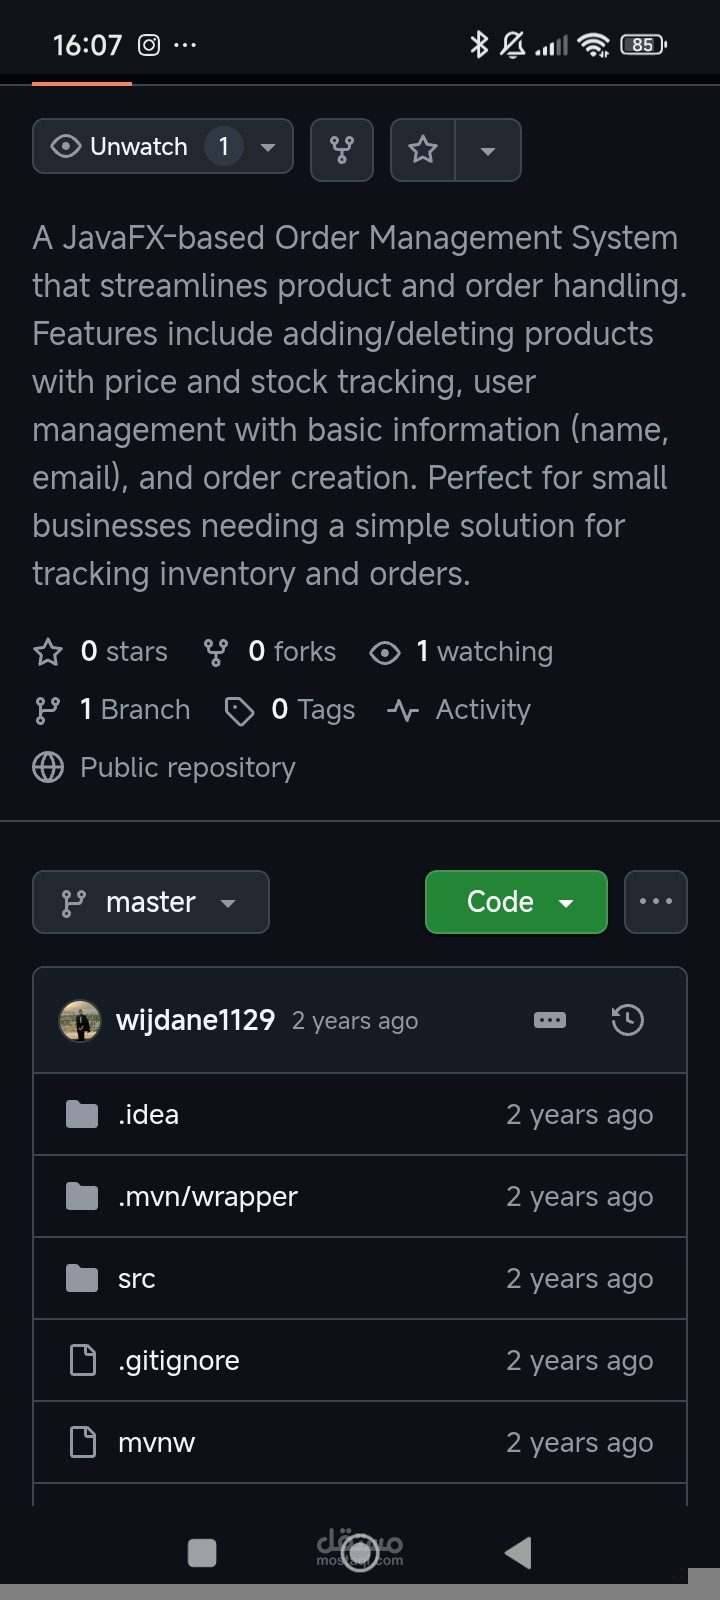This screenshot has width=720, height=1600.
Task: Click the fork icon button
Action: pyautogui.click(x=341, y=149)
